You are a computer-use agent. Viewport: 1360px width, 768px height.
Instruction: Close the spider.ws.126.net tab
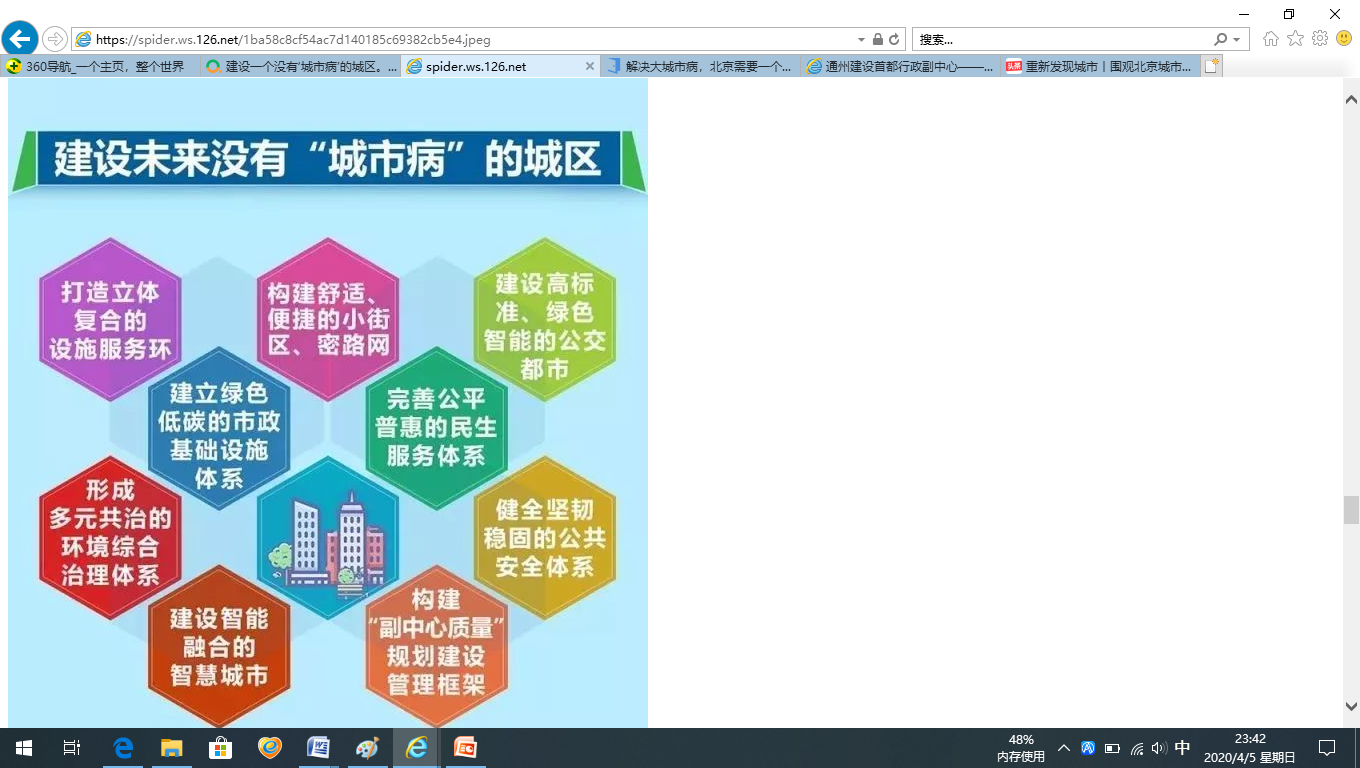click(589, 66)
